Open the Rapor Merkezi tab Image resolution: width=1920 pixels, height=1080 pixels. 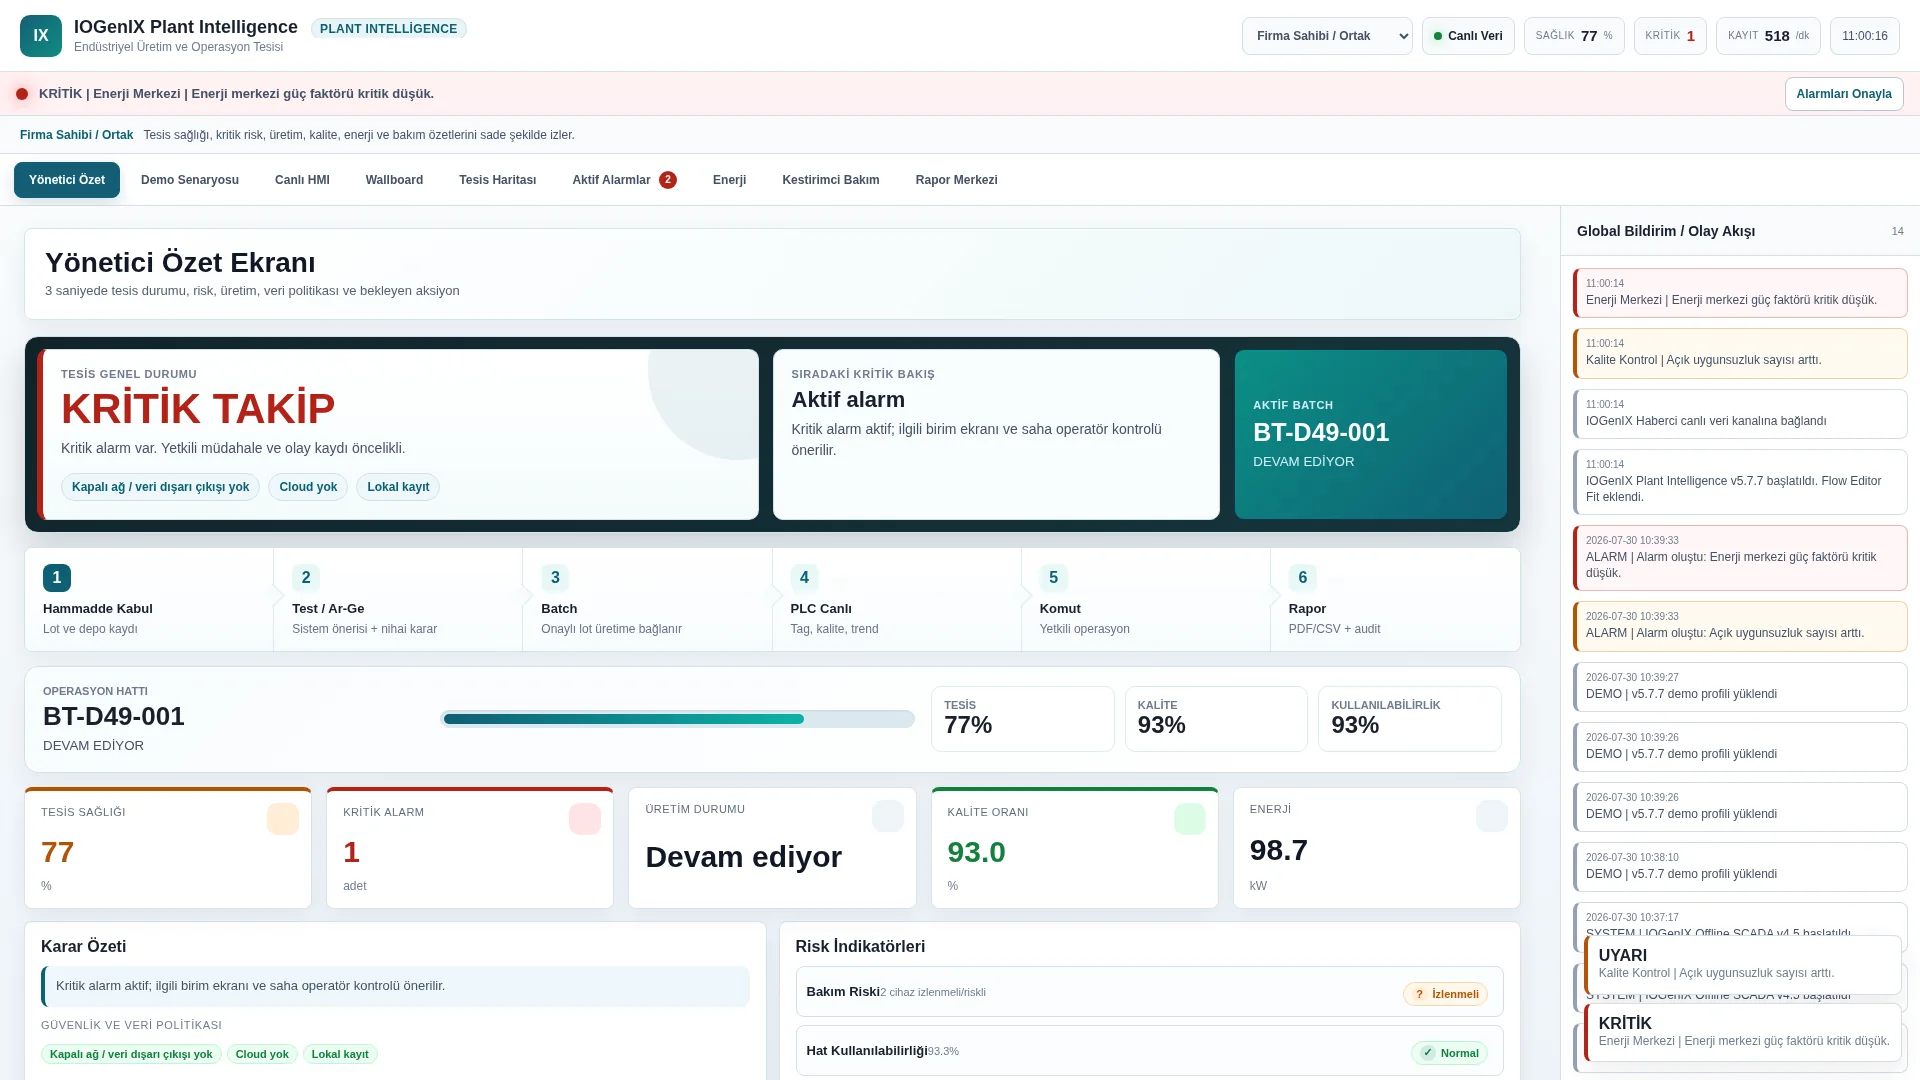[956, 180]
